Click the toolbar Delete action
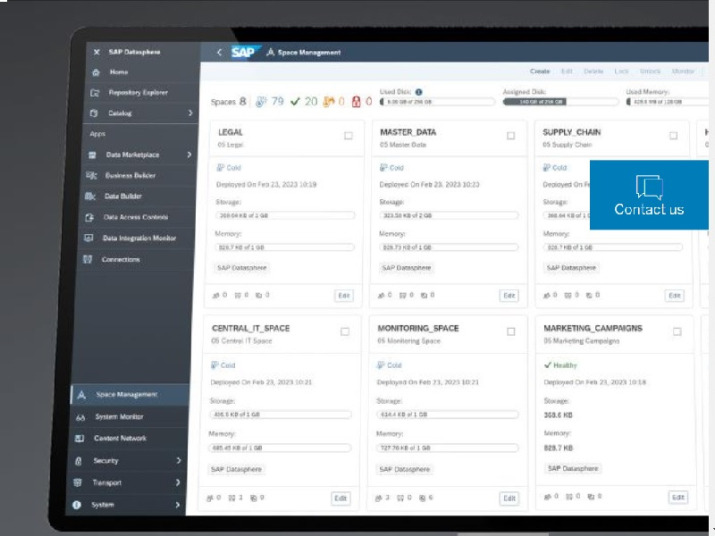The width and height of the screenshot is (715, 536). click(x=593, y=71)
